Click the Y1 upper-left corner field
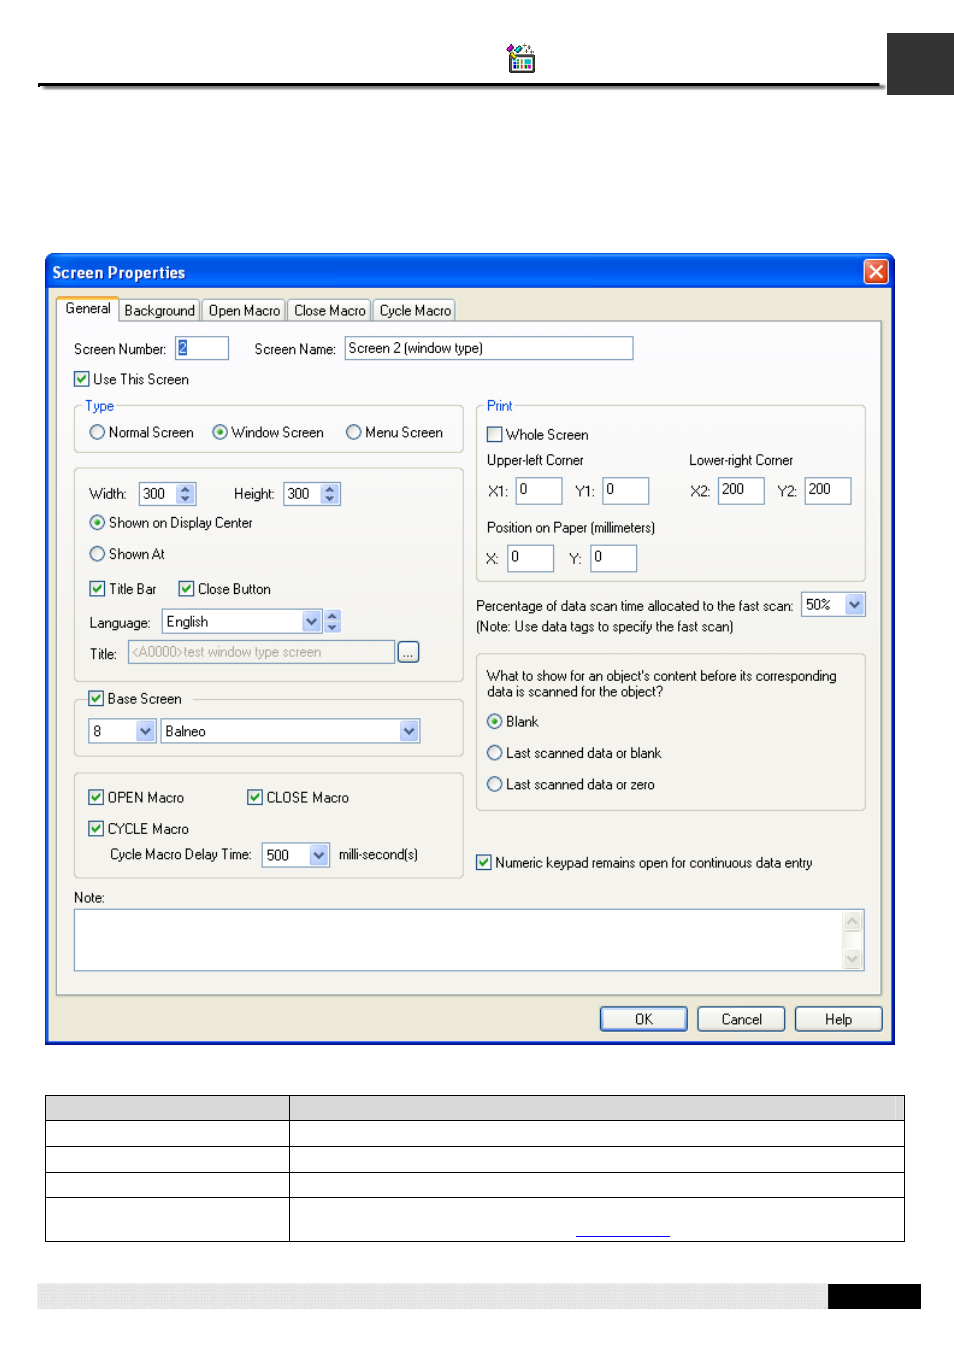This screenshot has width=954, height=1350. [626, 490]
